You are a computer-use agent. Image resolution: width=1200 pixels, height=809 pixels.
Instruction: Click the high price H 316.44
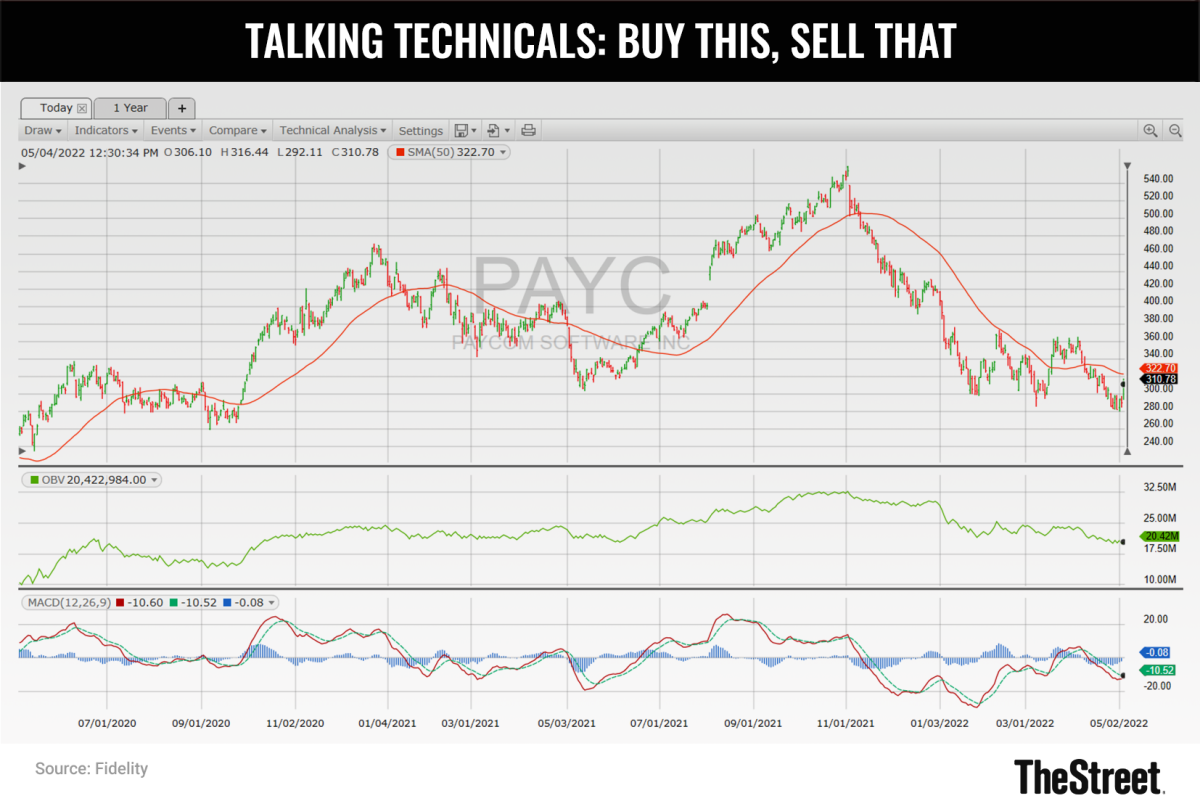tap(245, 152)
